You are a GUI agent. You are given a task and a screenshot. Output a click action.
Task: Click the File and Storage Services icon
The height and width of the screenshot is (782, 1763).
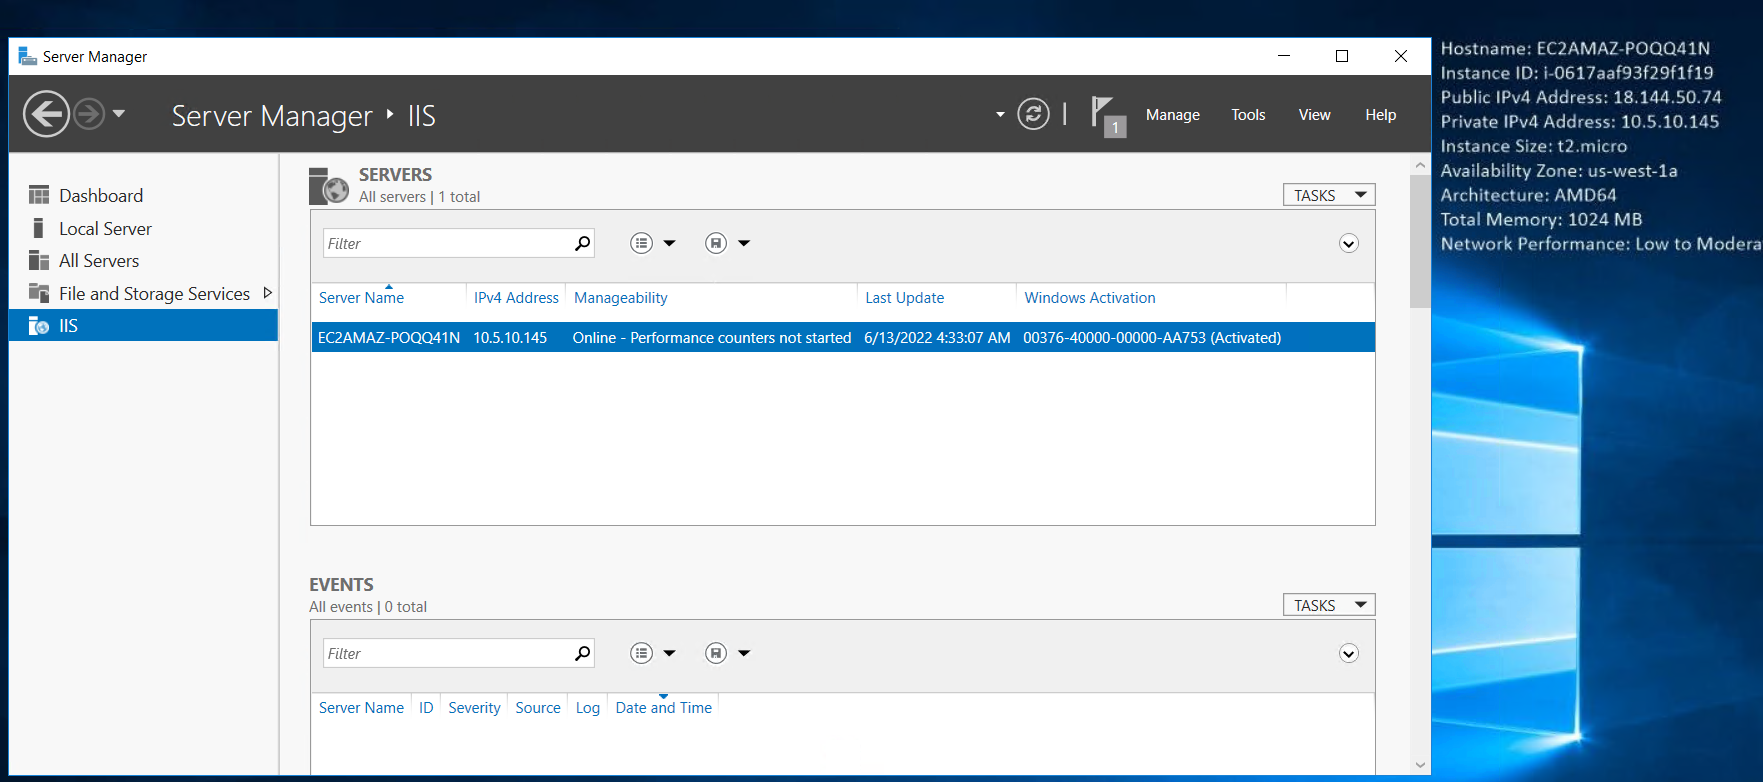pyautogui.click(x=39, y=293)
